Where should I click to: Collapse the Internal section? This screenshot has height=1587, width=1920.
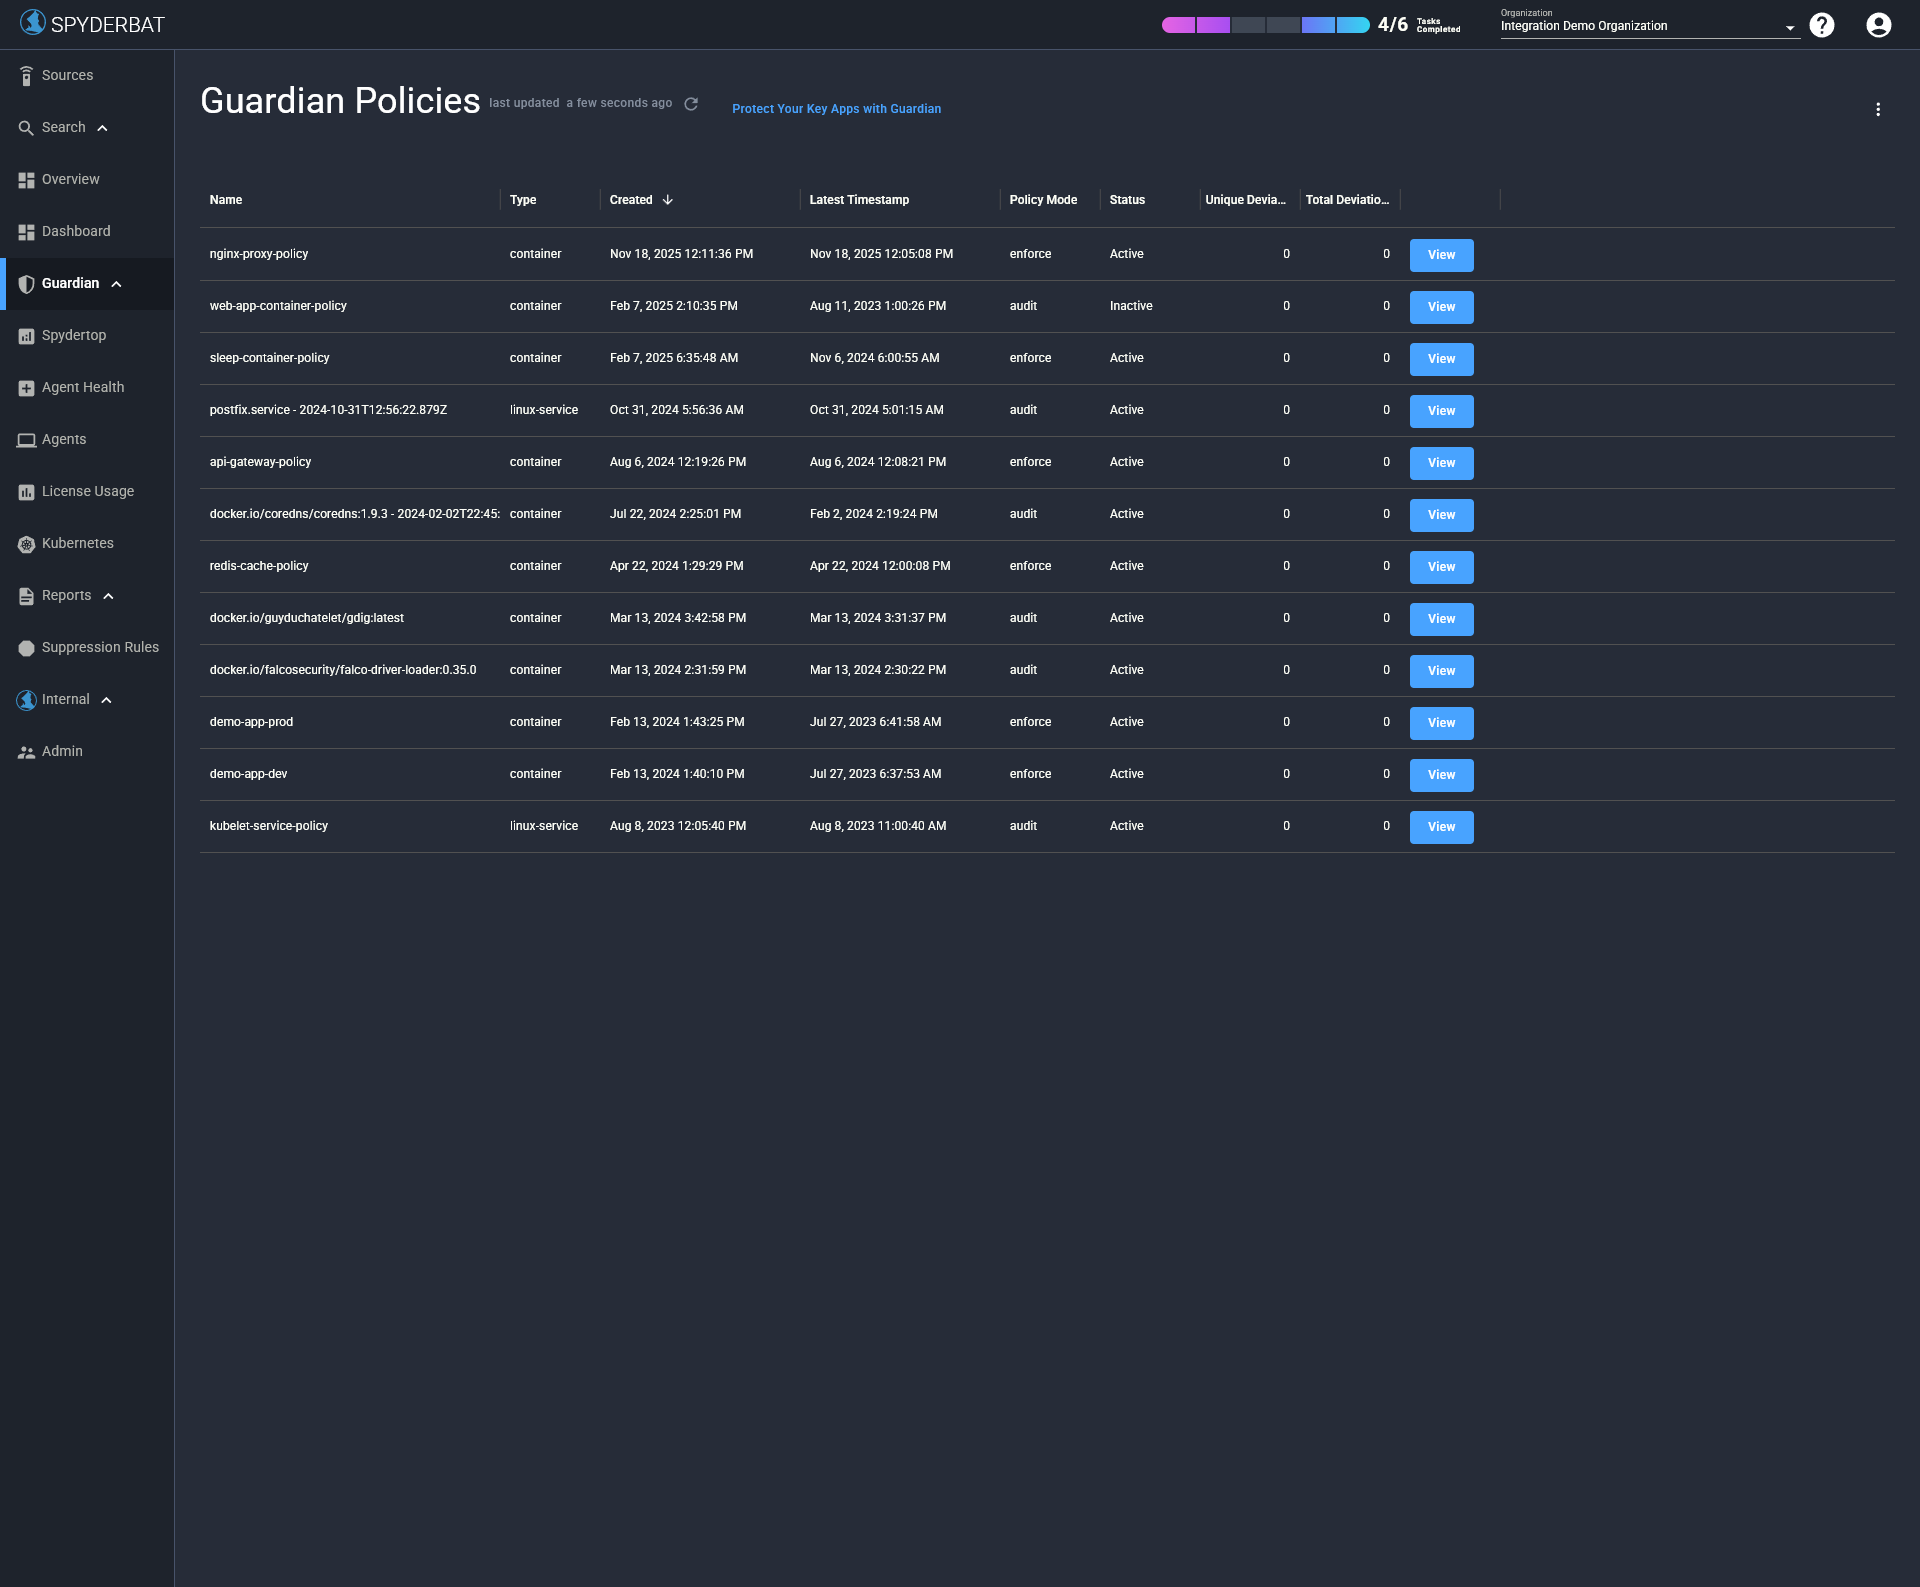106,699
